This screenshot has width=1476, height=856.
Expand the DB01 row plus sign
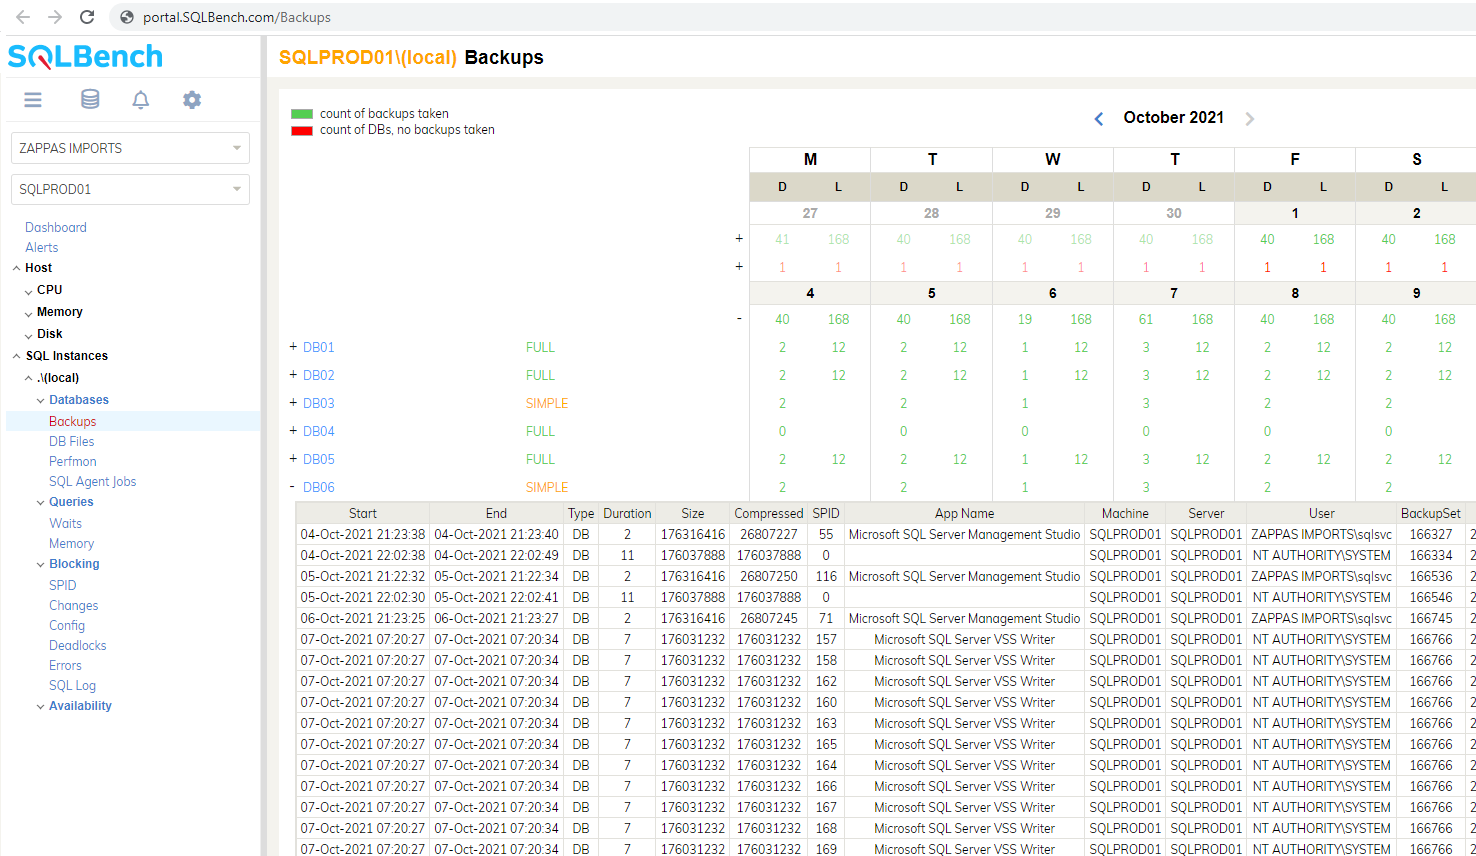point(293,346)
